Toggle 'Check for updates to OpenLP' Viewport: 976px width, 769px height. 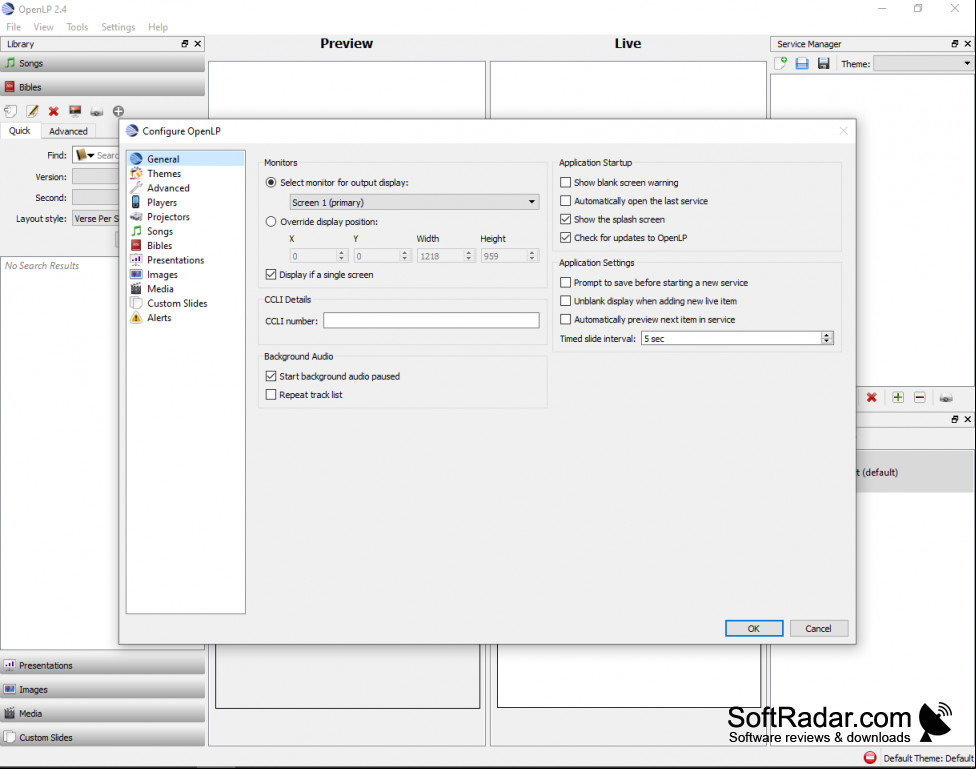pos(565,237)
